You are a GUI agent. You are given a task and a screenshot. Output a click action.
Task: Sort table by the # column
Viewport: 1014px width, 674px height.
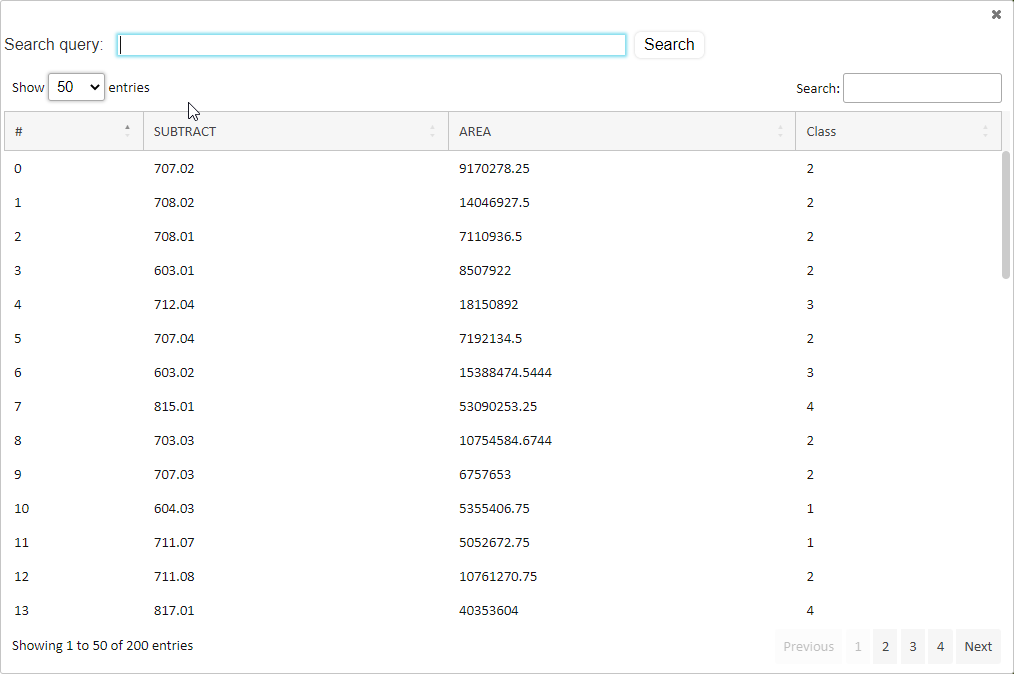(x=74, y=131)
